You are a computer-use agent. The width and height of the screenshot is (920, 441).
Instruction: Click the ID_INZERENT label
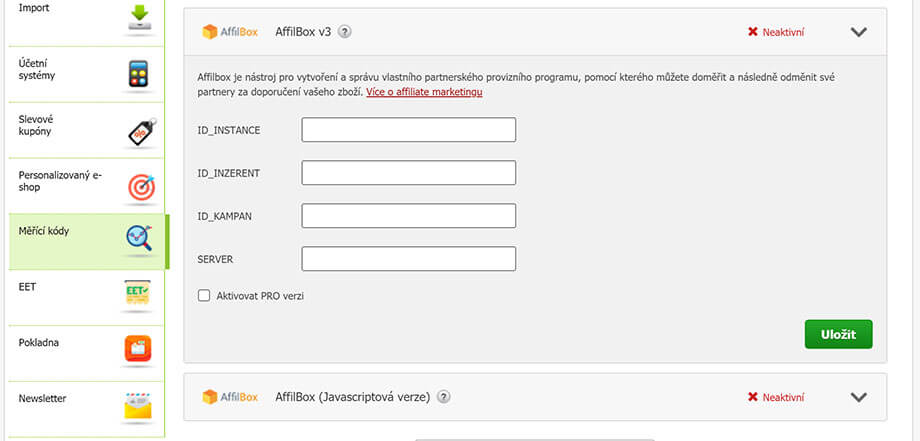coord(229,174)
